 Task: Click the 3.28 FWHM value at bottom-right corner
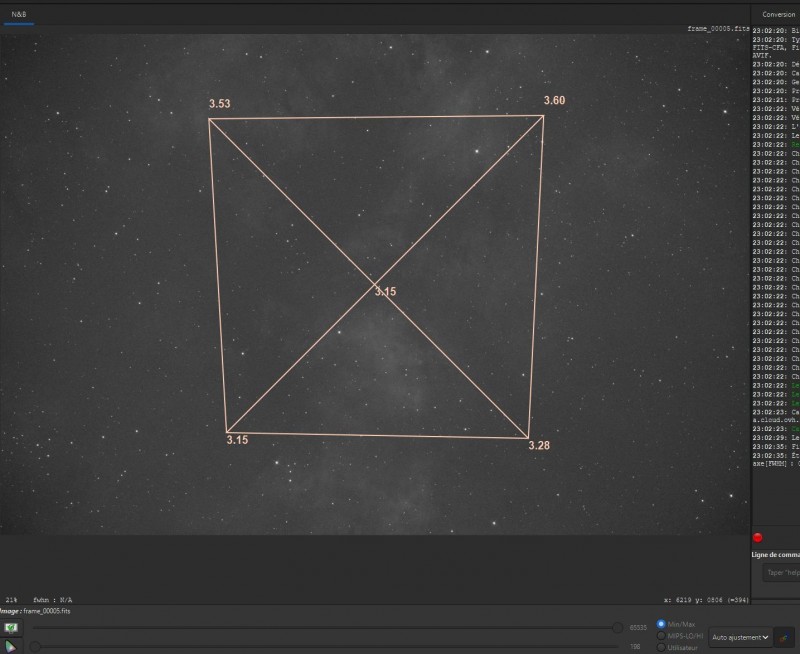point(539,445)
